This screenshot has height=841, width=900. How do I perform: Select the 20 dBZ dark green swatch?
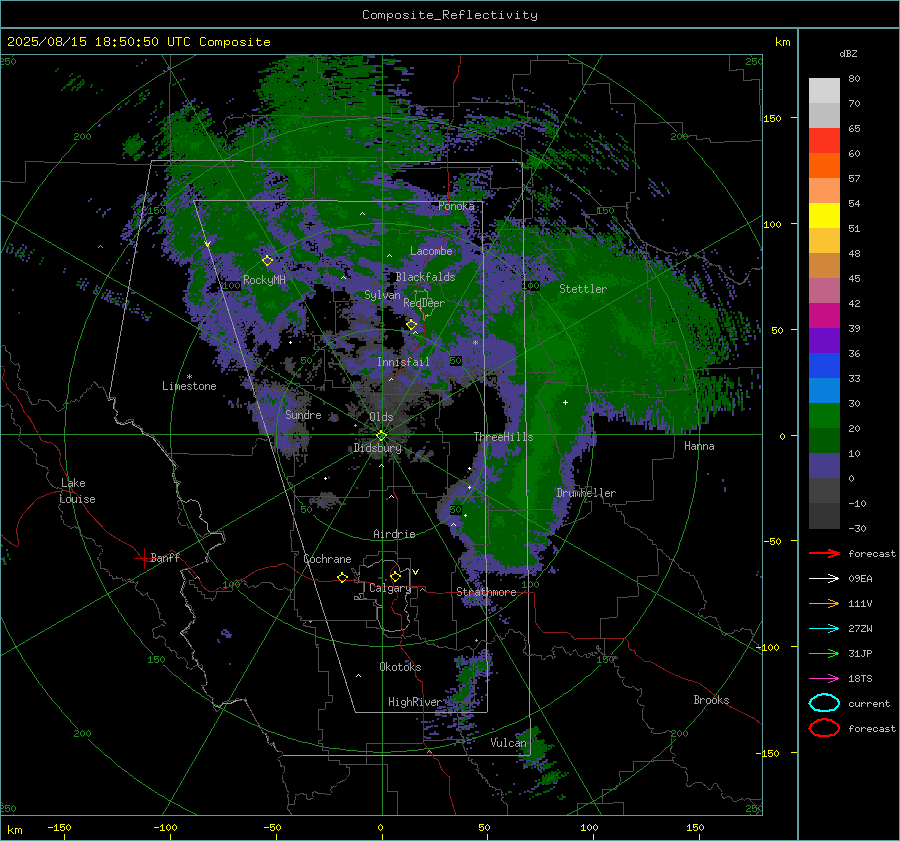coord(824,440)
